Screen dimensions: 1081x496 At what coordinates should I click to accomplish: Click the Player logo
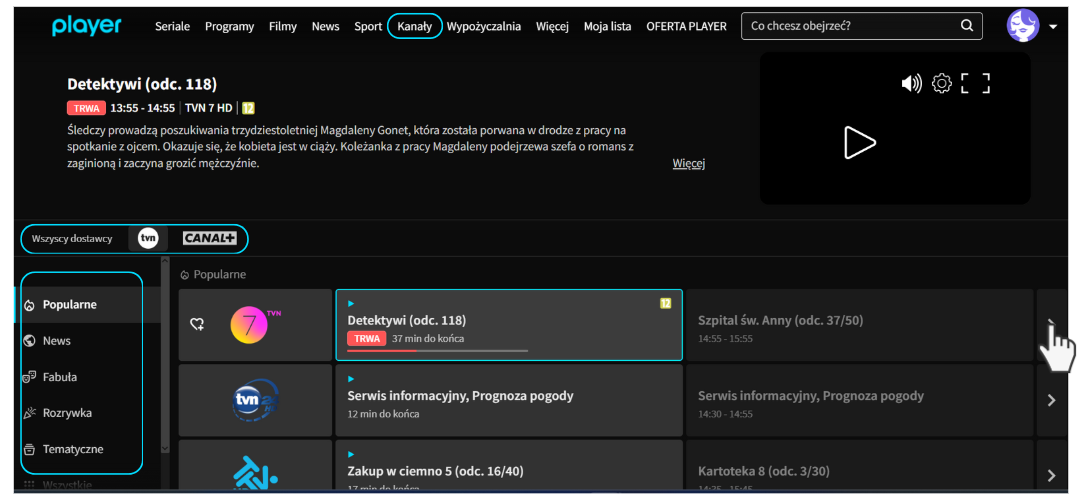pyautogui.click(x=86, y=26)
